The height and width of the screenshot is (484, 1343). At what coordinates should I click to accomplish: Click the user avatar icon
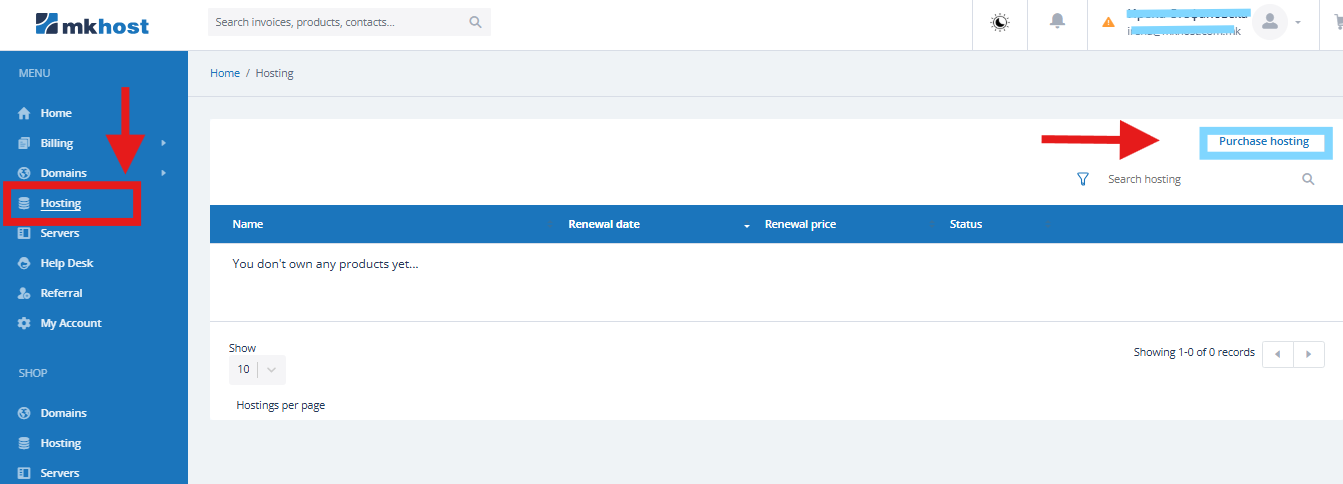click(x=1270, y=22)
